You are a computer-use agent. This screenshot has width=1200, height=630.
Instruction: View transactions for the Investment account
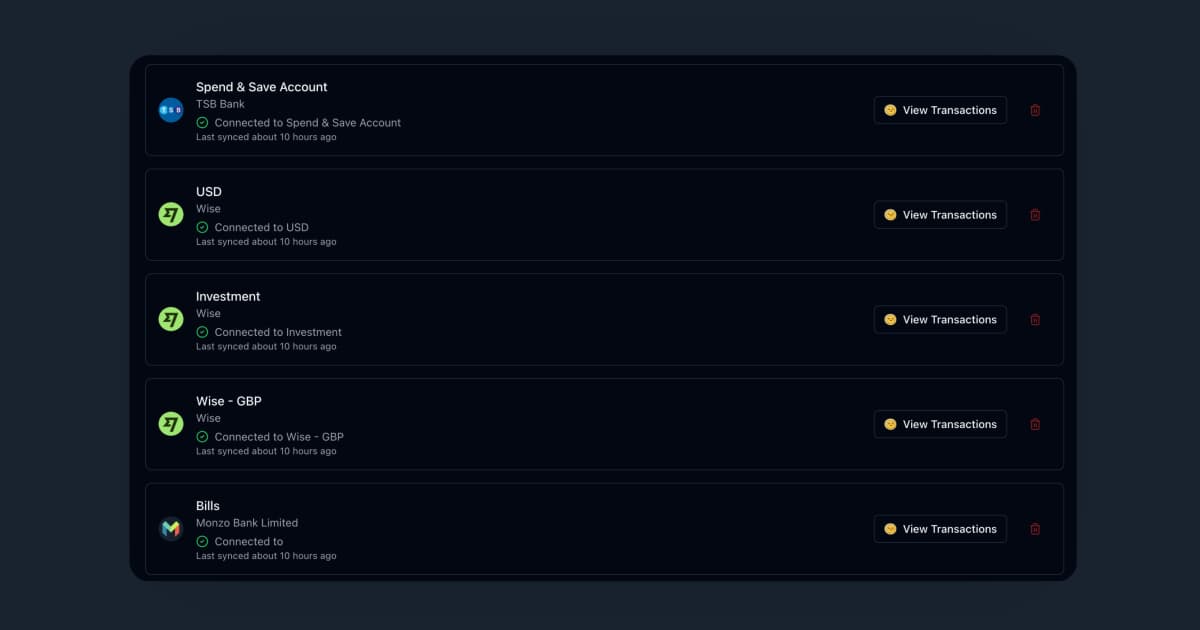(x=940, y=319)
